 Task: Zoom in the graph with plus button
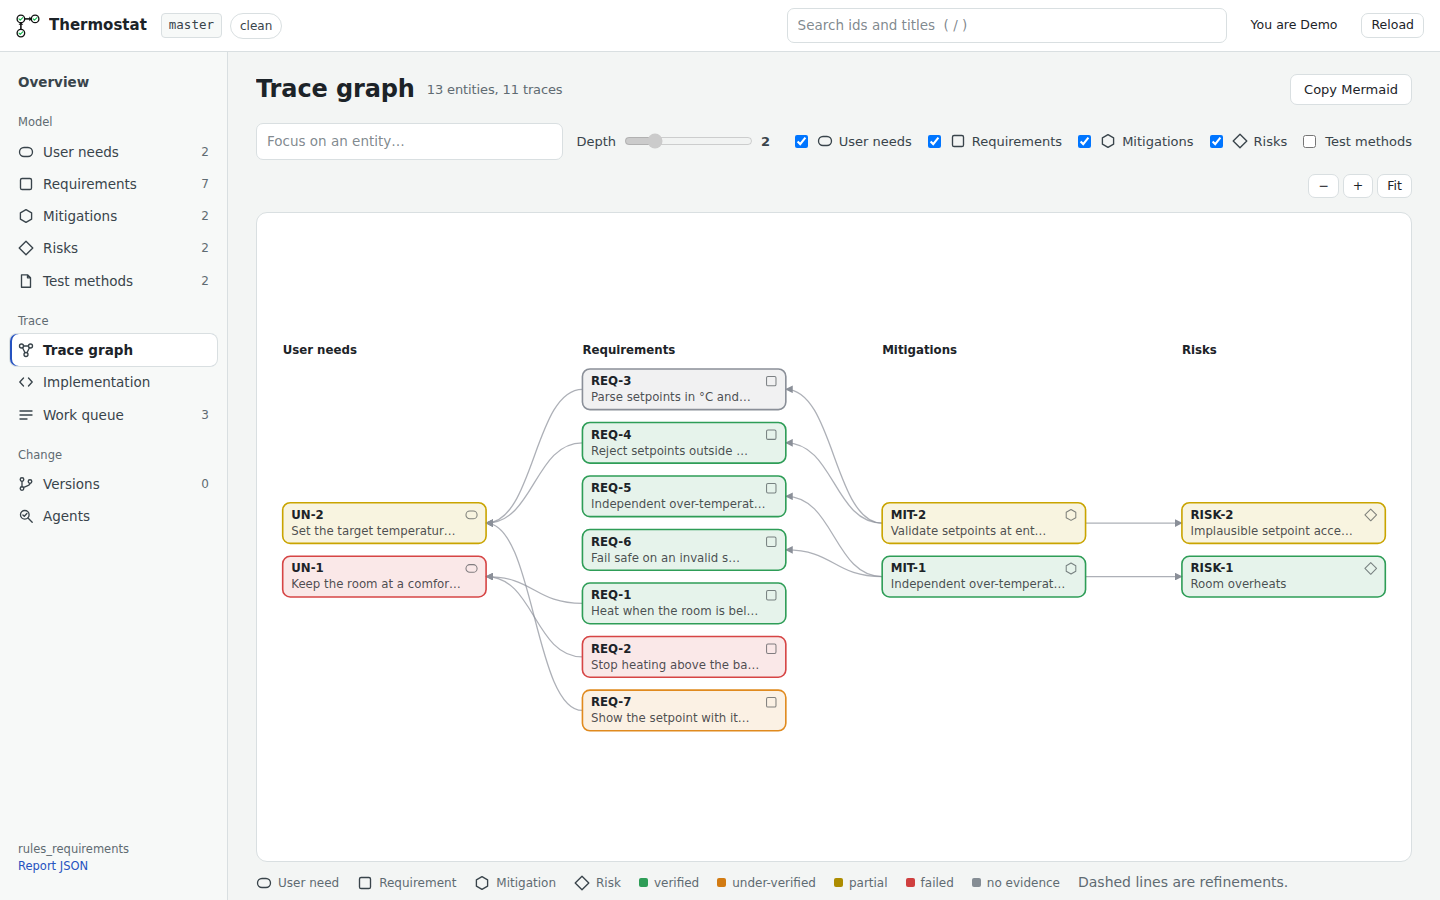[x=1357, y=186]
